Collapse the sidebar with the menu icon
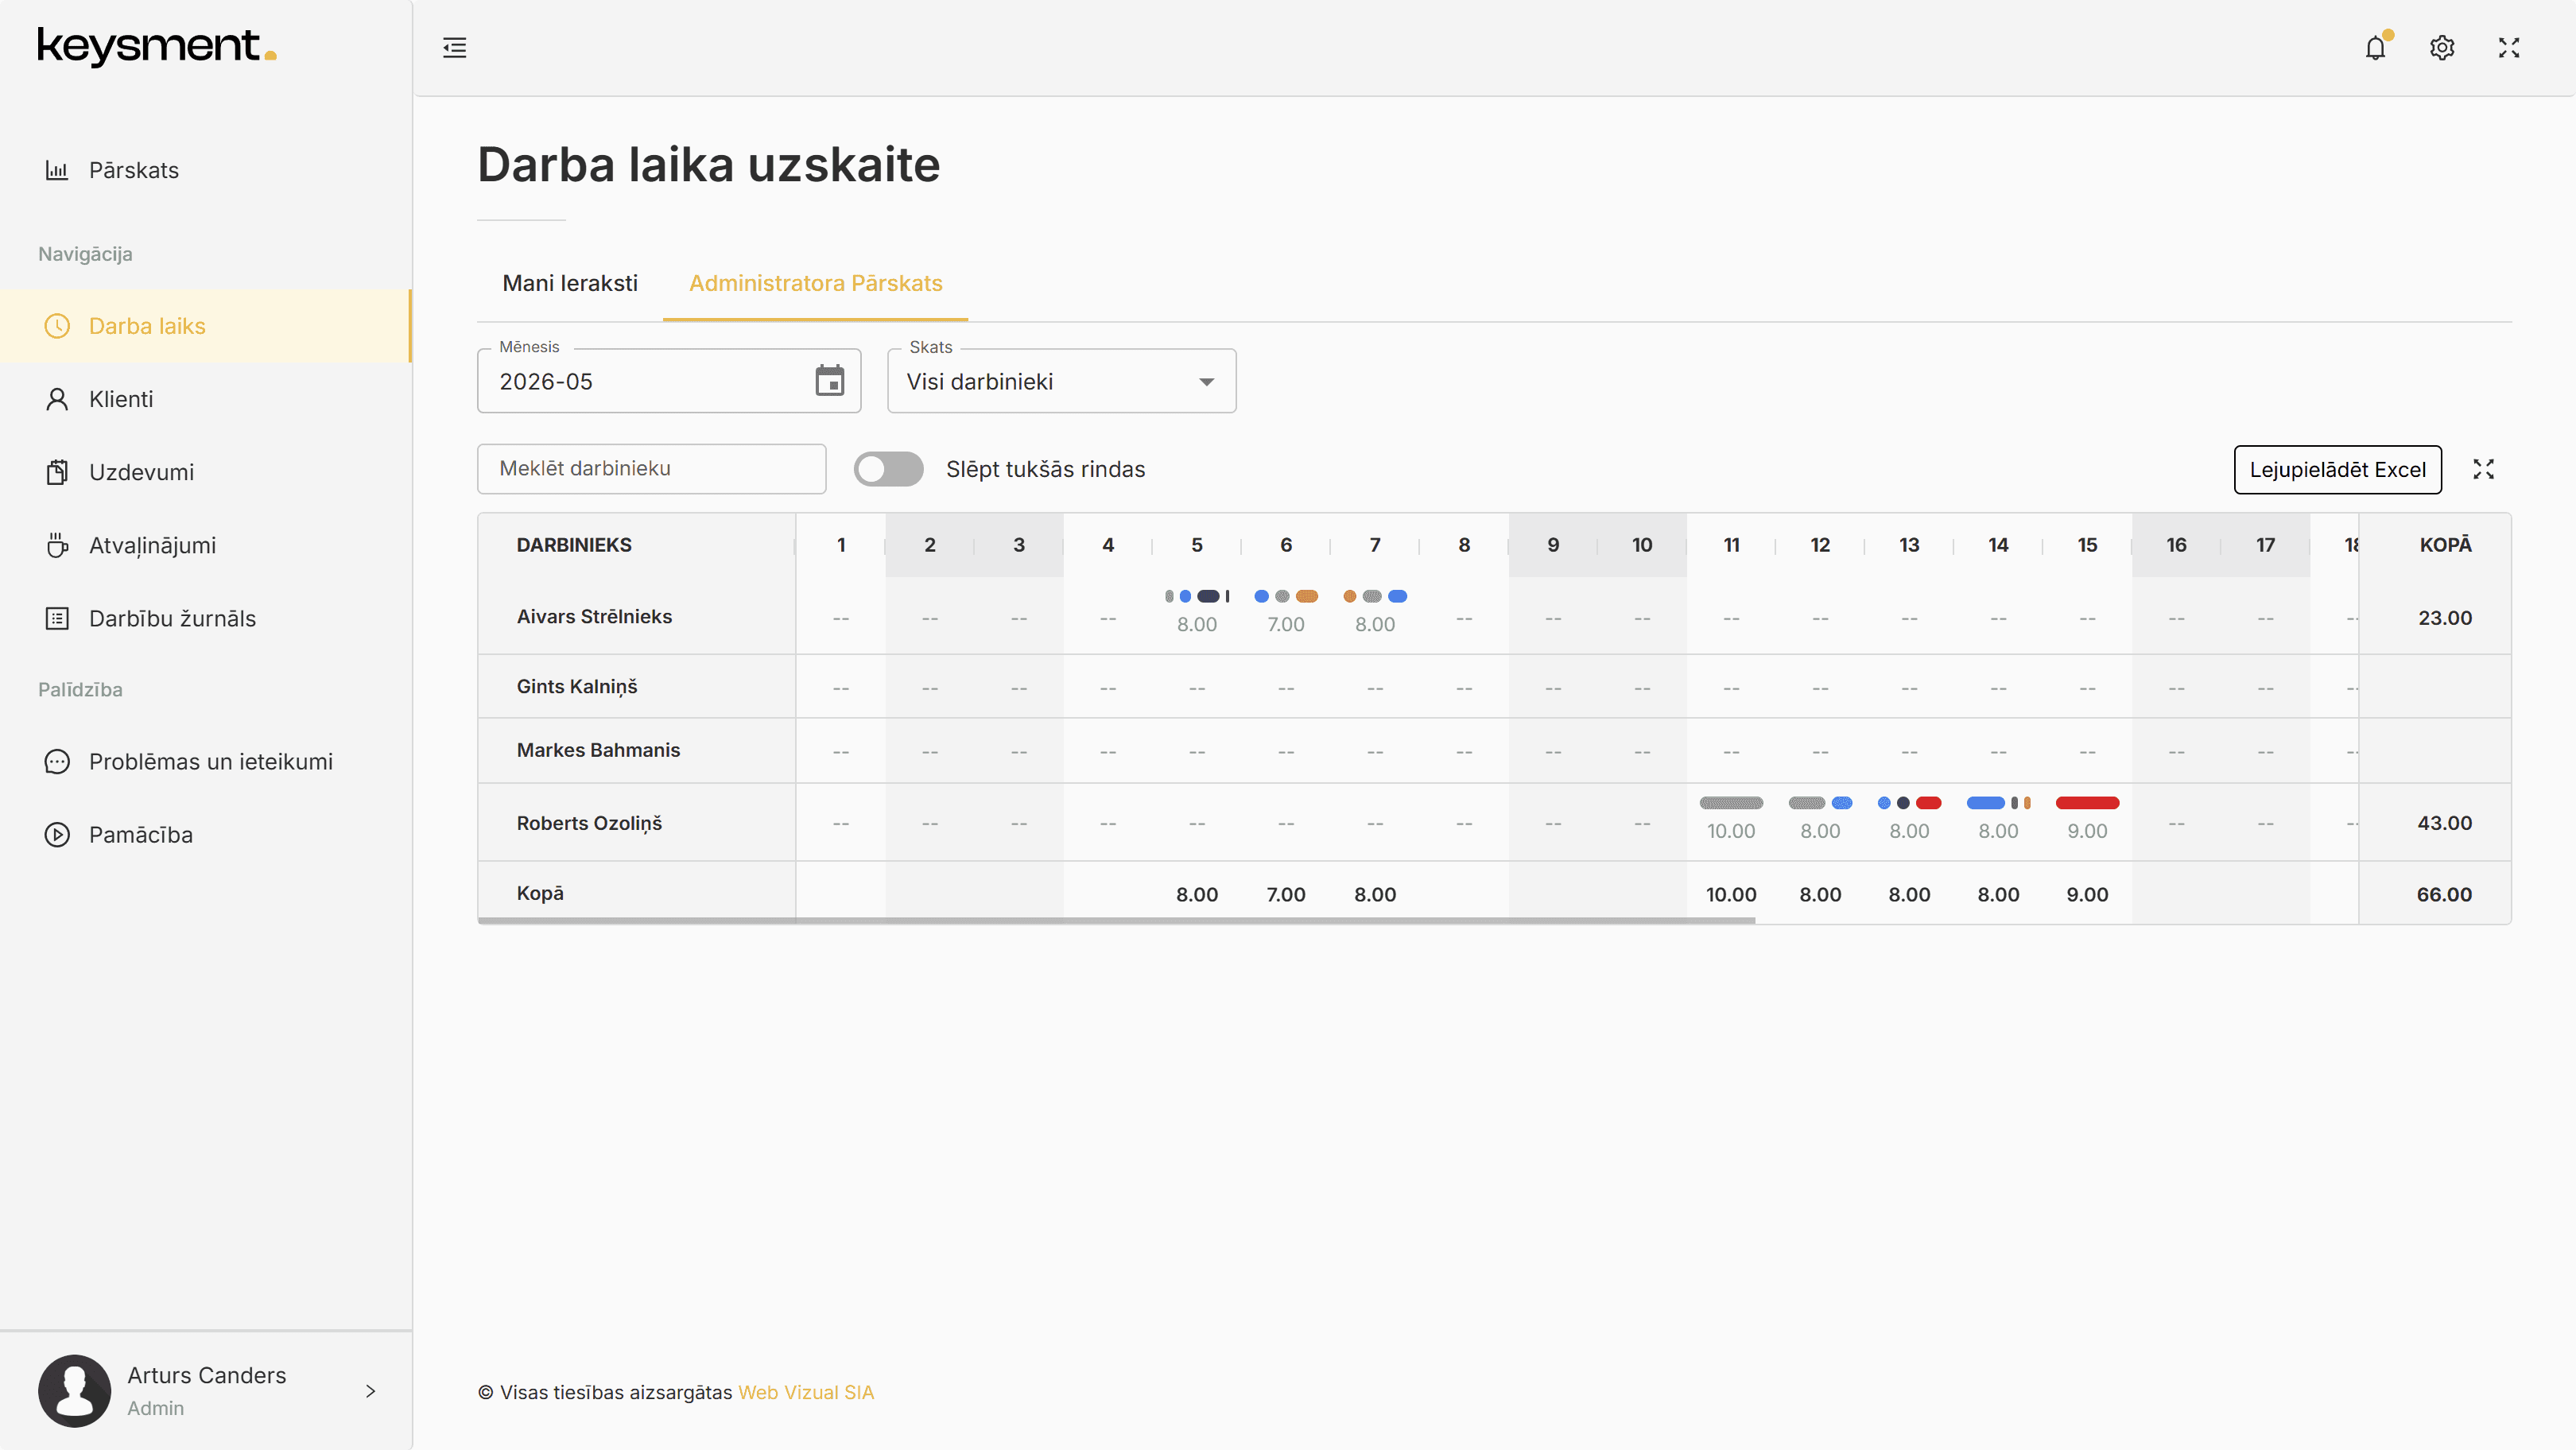Image resolution: width=2576 pixels, height=1450 pixels. [x=455, y=47]
